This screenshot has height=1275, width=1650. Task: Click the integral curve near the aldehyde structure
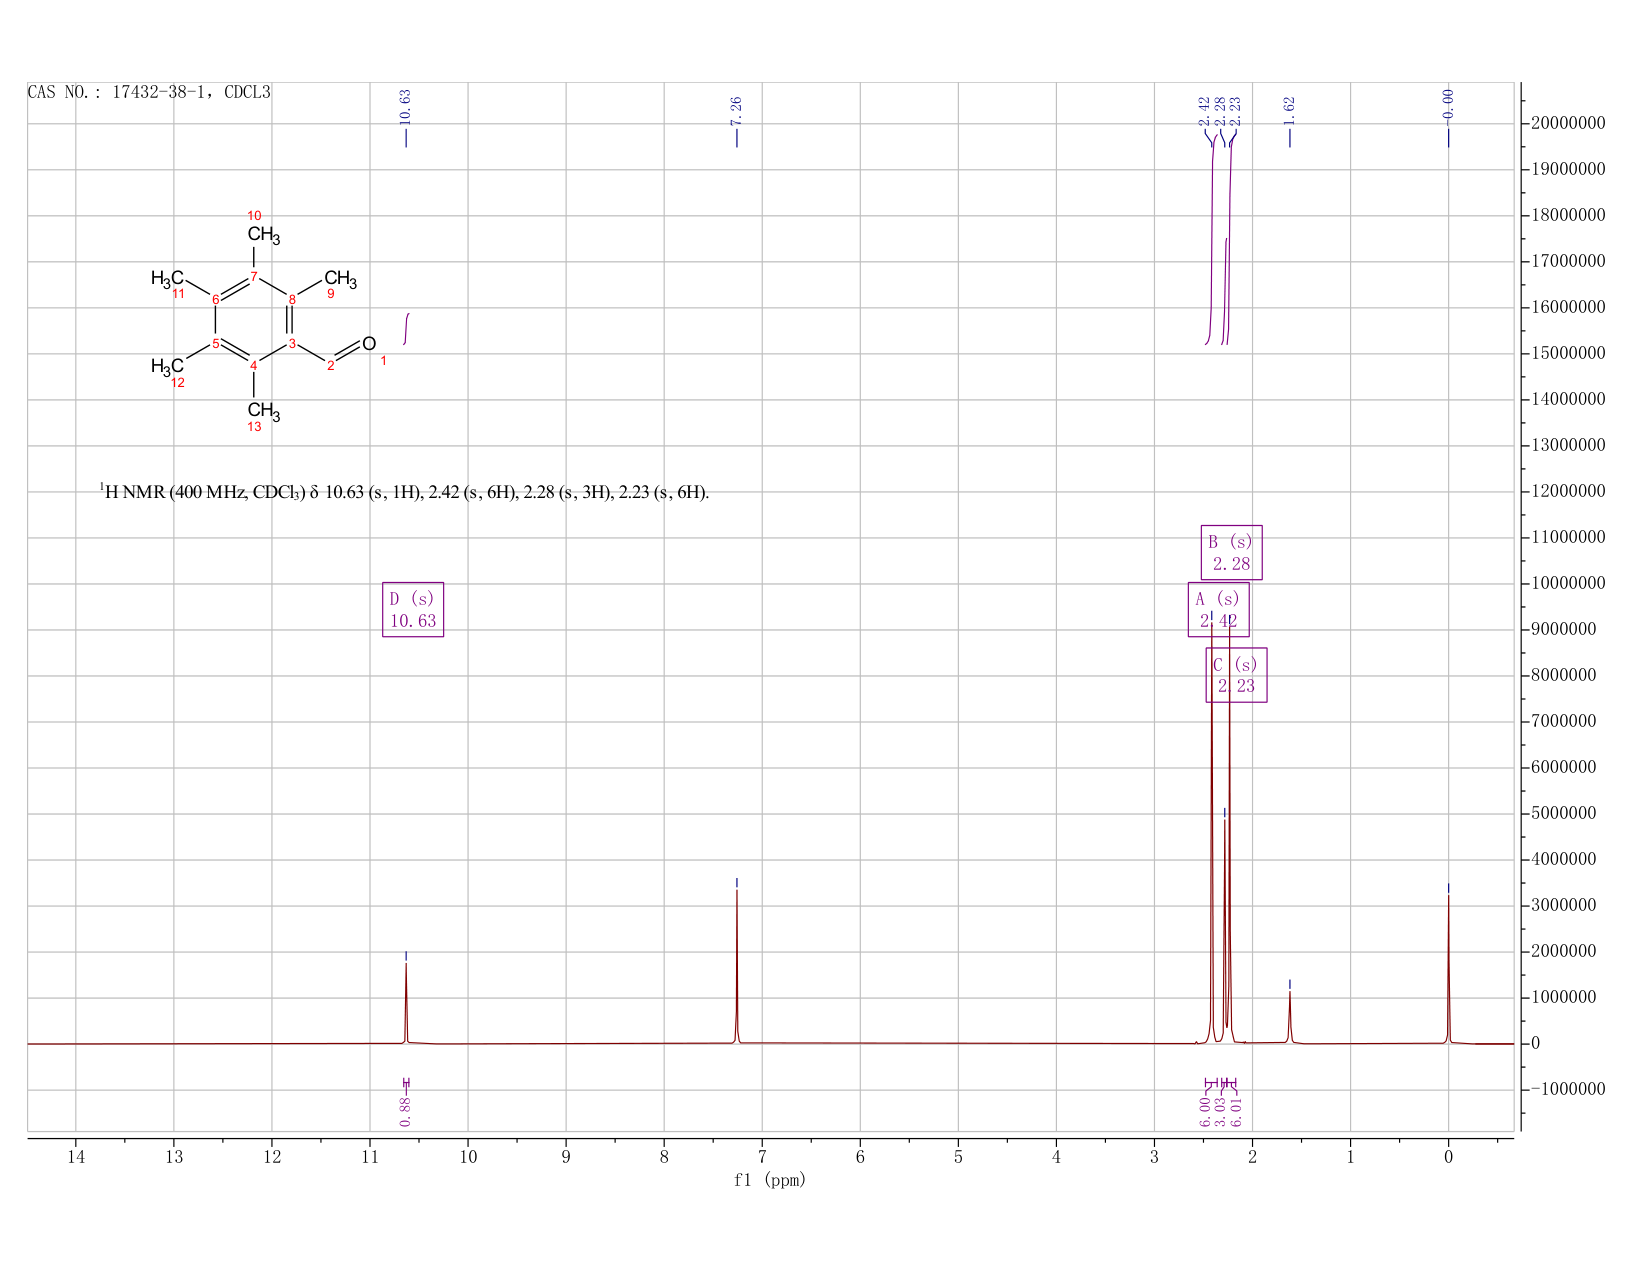(406, 329)
